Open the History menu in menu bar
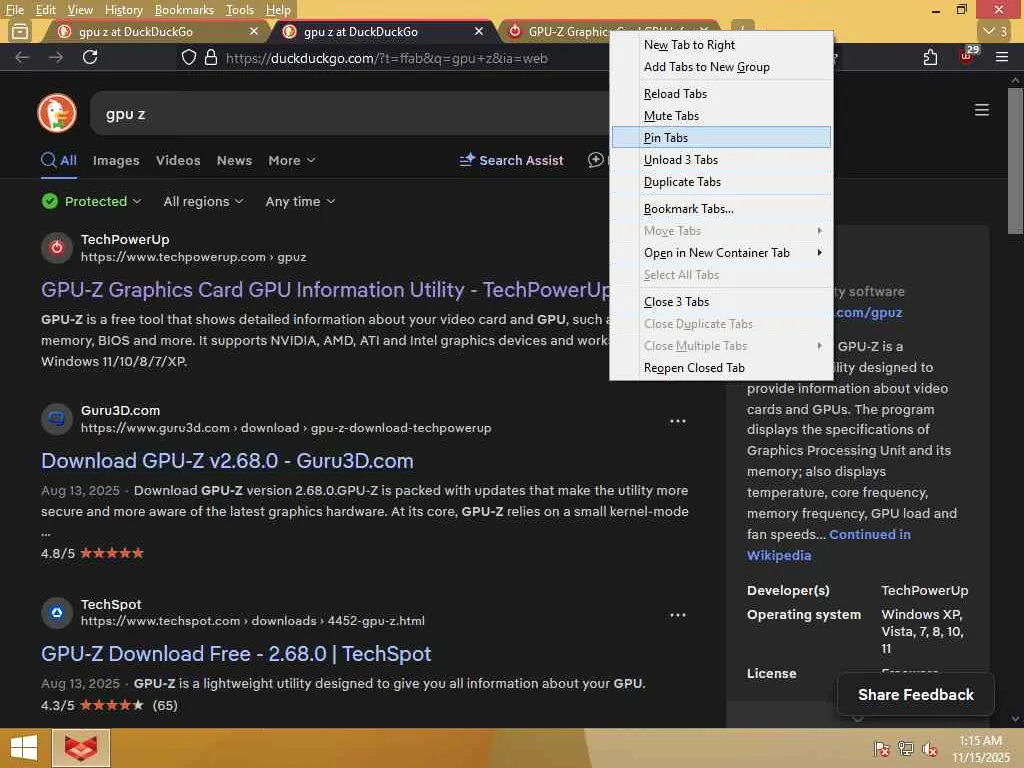This screenshot has height=768, width=1024. pyautogui.click(x=123, y=10)
